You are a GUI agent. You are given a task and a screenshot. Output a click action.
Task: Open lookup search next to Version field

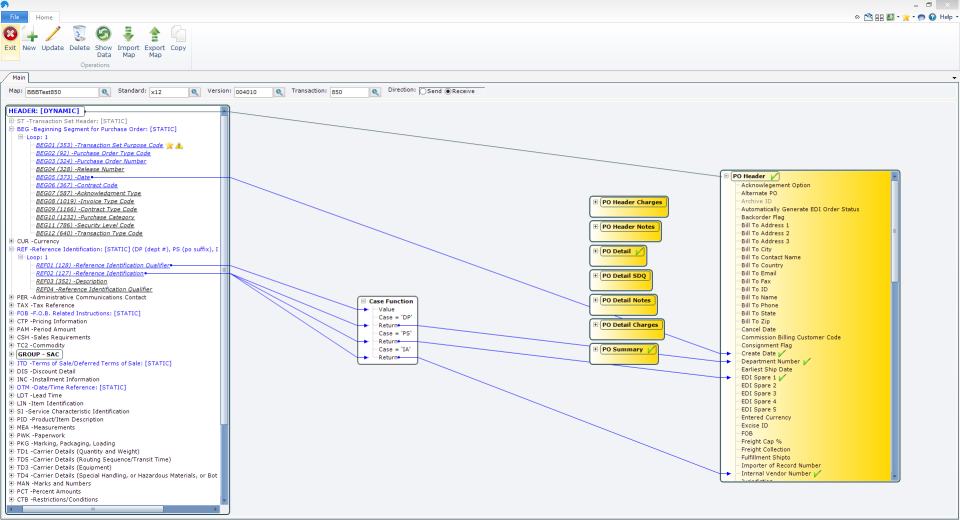click(x=279, y=92)
